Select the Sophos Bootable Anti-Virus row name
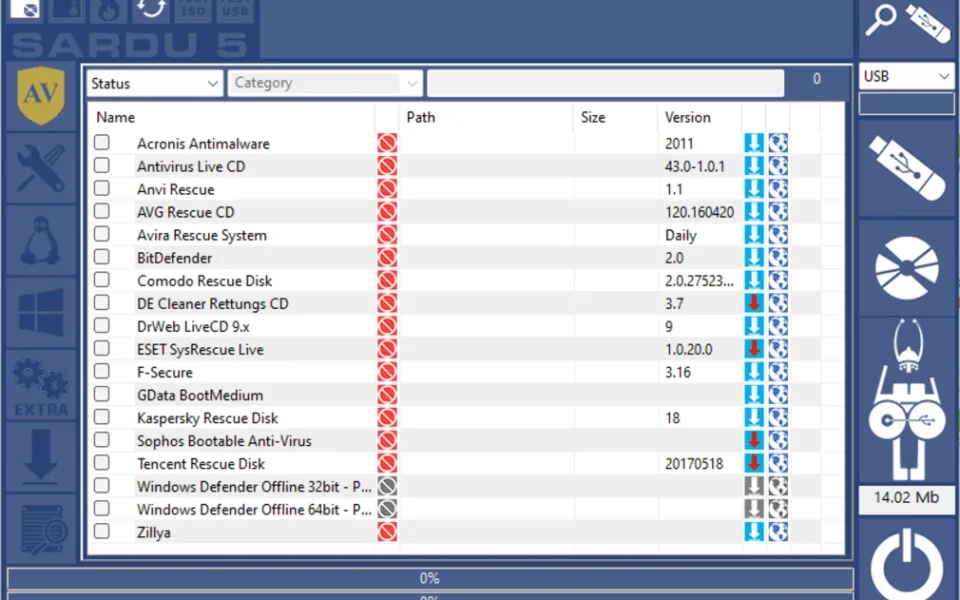The image size is (960, 600). click(224, 441)
